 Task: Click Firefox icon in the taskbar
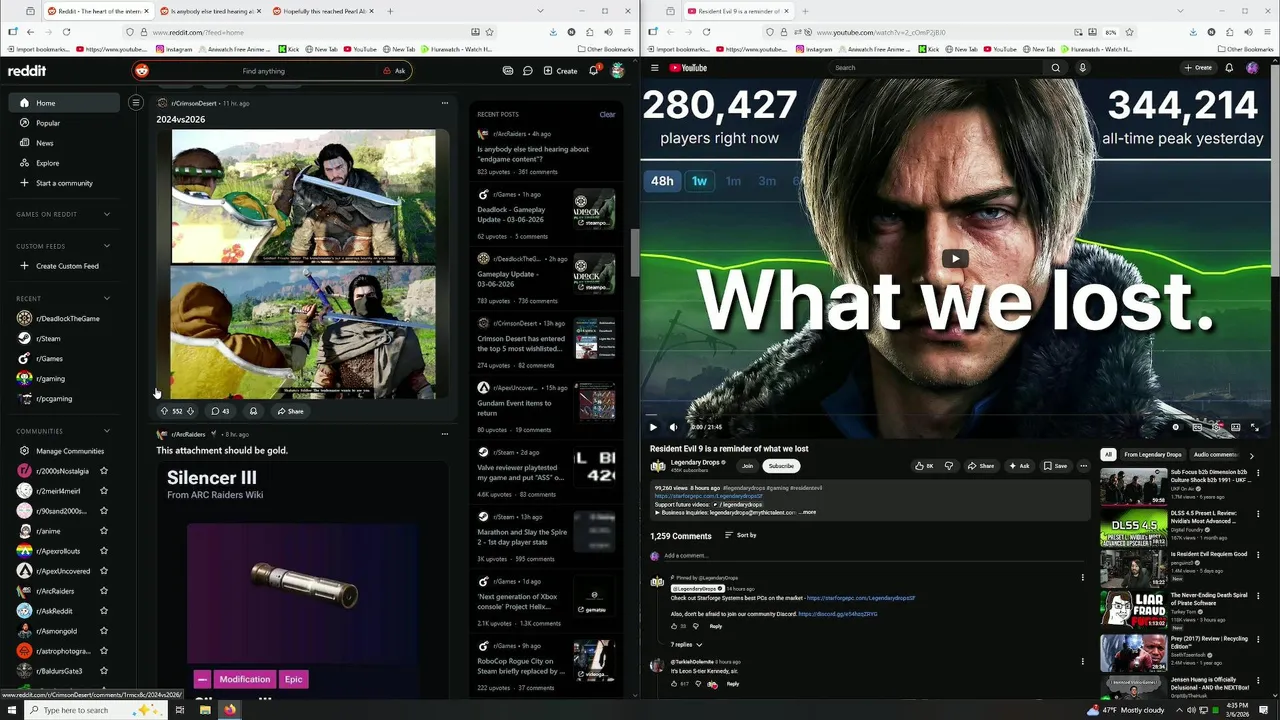pyautogui.click(x=230, y=710)
